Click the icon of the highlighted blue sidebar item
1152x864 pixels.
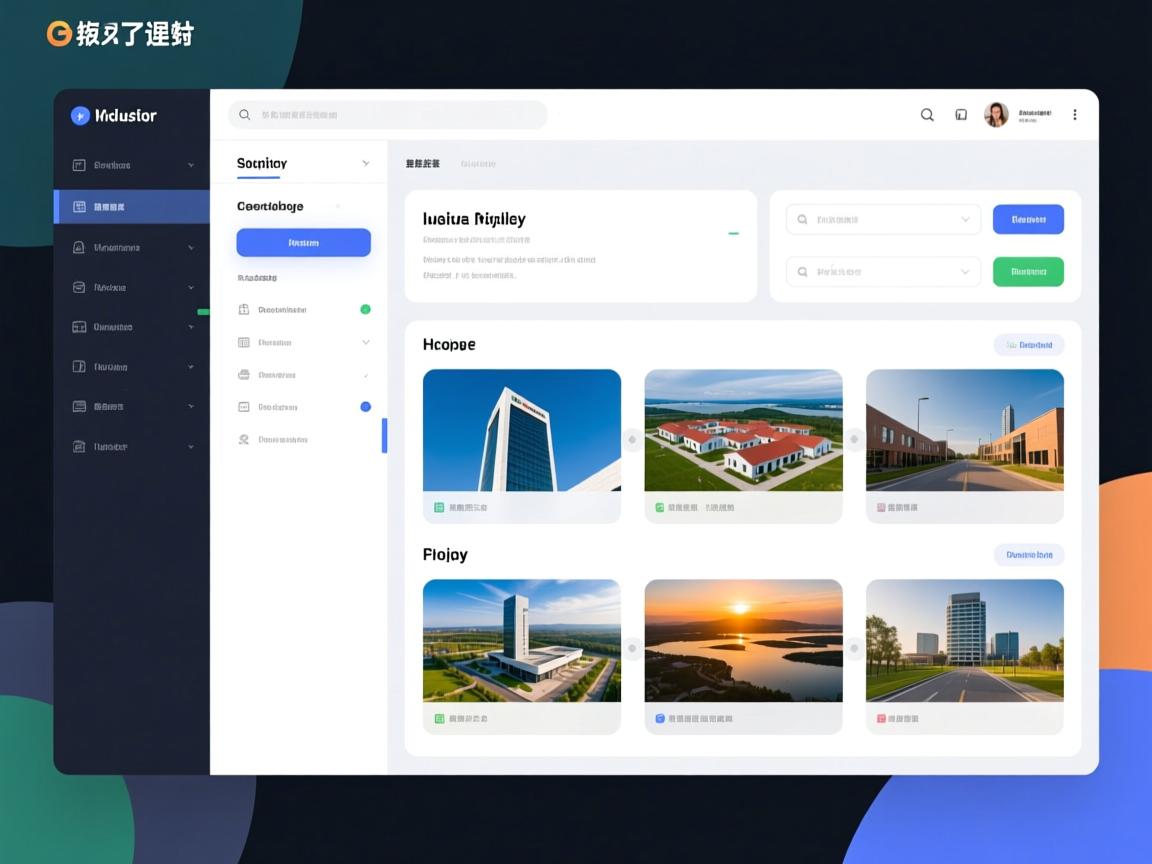click(x=79, y=207)
